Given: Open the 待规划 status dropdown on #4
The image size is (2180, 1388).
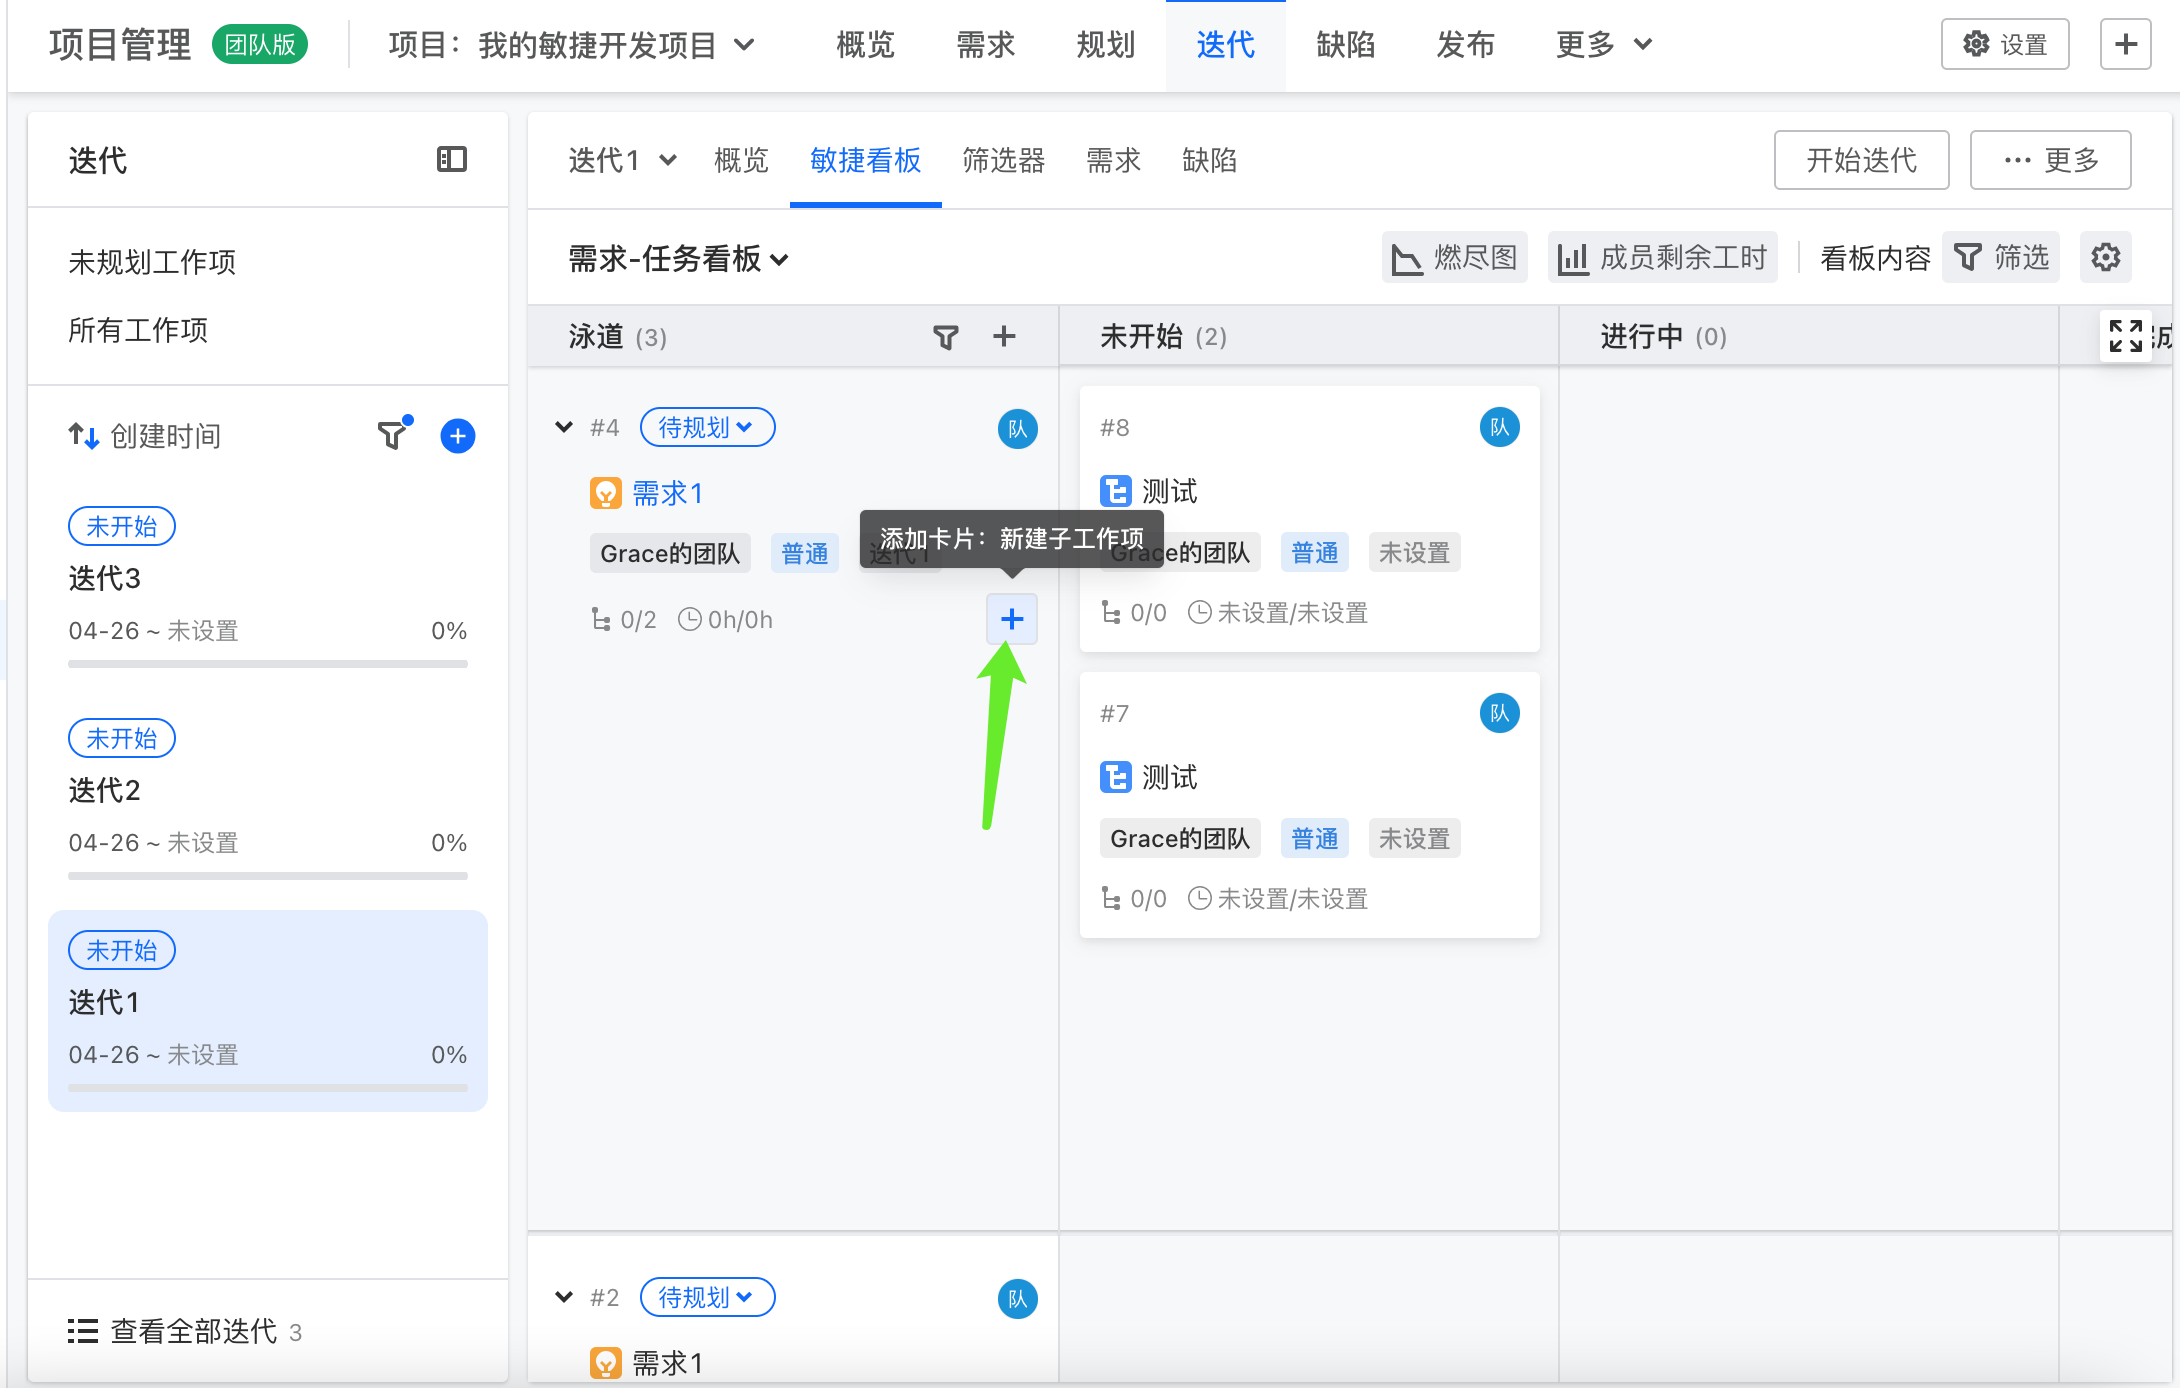Looking at the screenshot, I should (x=706, y=427).
